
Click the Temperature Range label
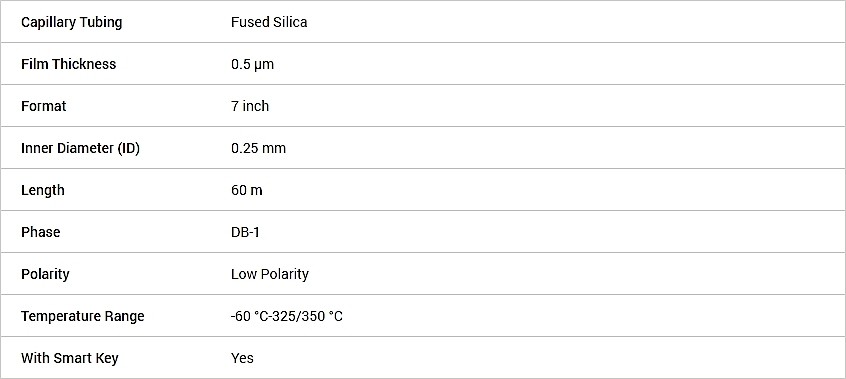[83, 316]
